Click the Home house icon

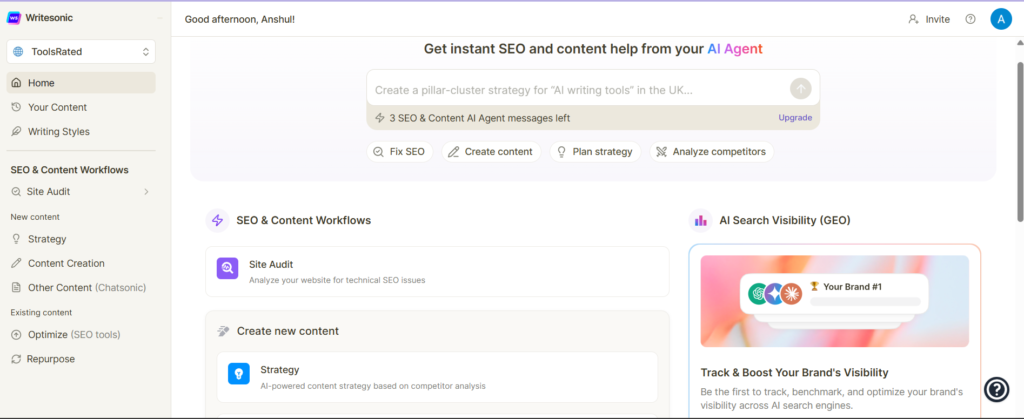click(x=16, y=83)
